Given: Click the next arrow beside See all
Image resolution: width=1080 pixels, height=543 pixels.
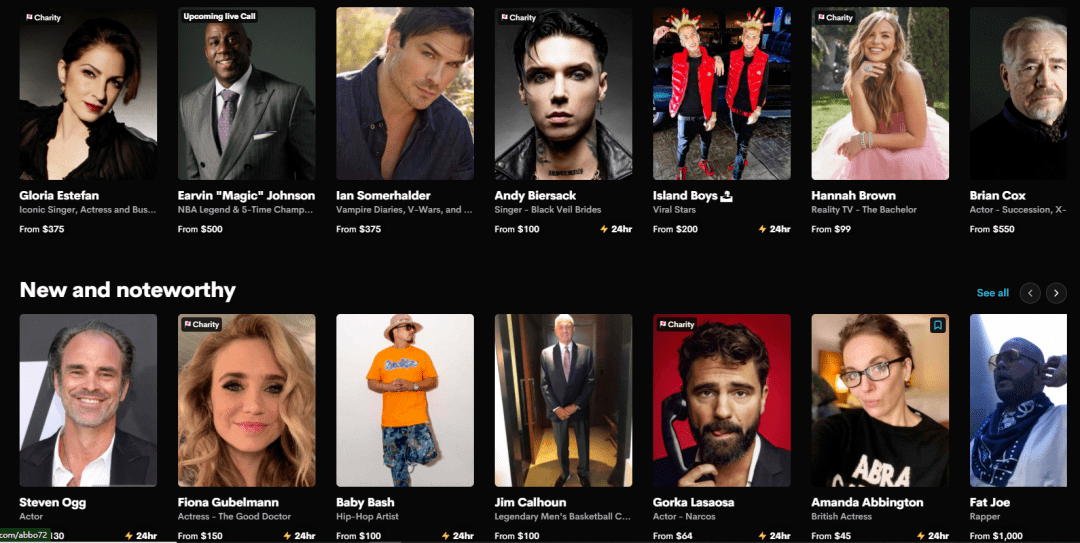Looking at the screenshot, I should click(1056, 293).
